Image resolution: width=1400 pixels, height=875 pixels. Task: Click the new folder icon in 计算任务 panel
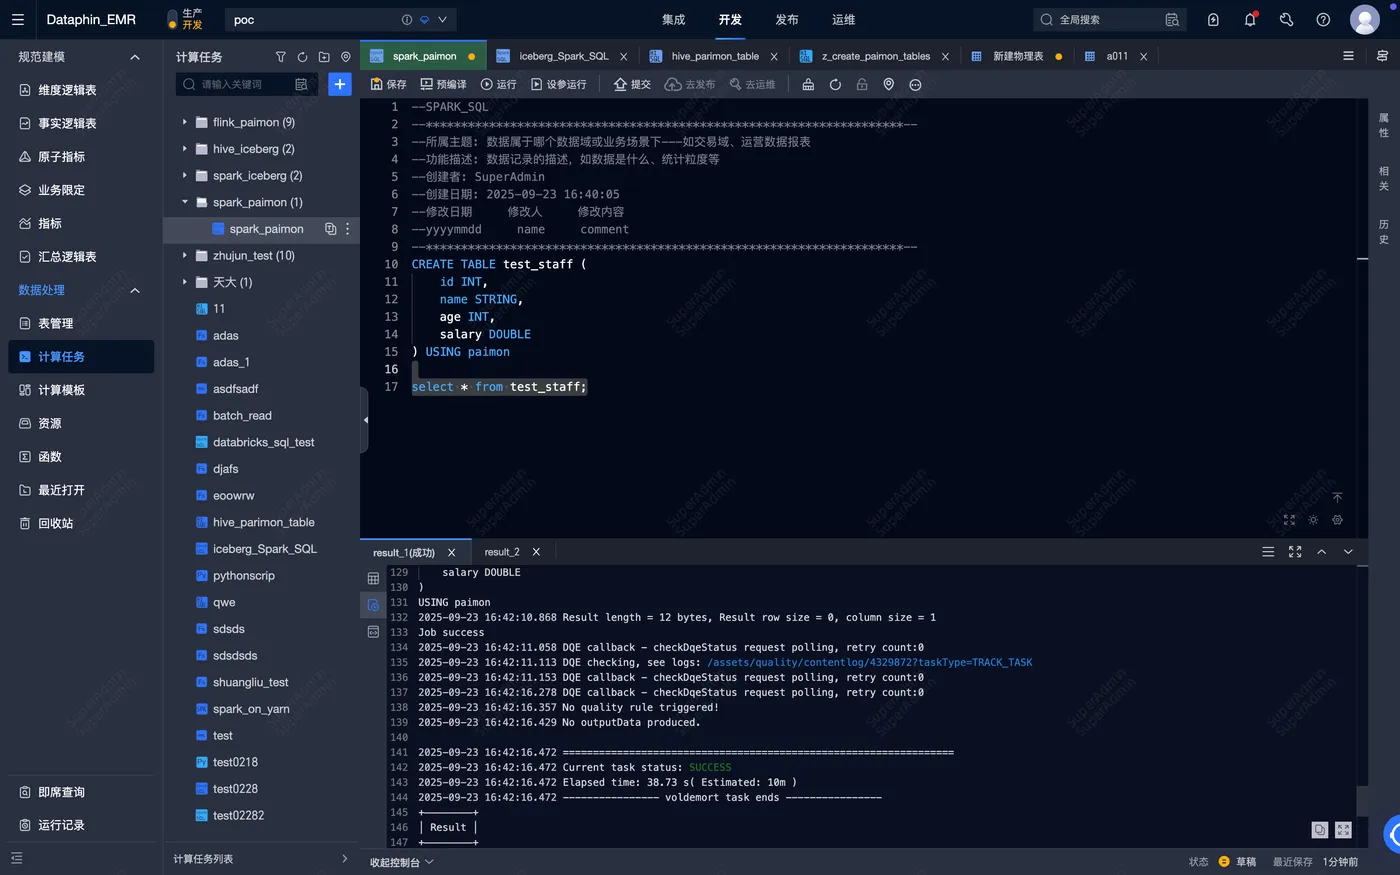click(324, 57)
